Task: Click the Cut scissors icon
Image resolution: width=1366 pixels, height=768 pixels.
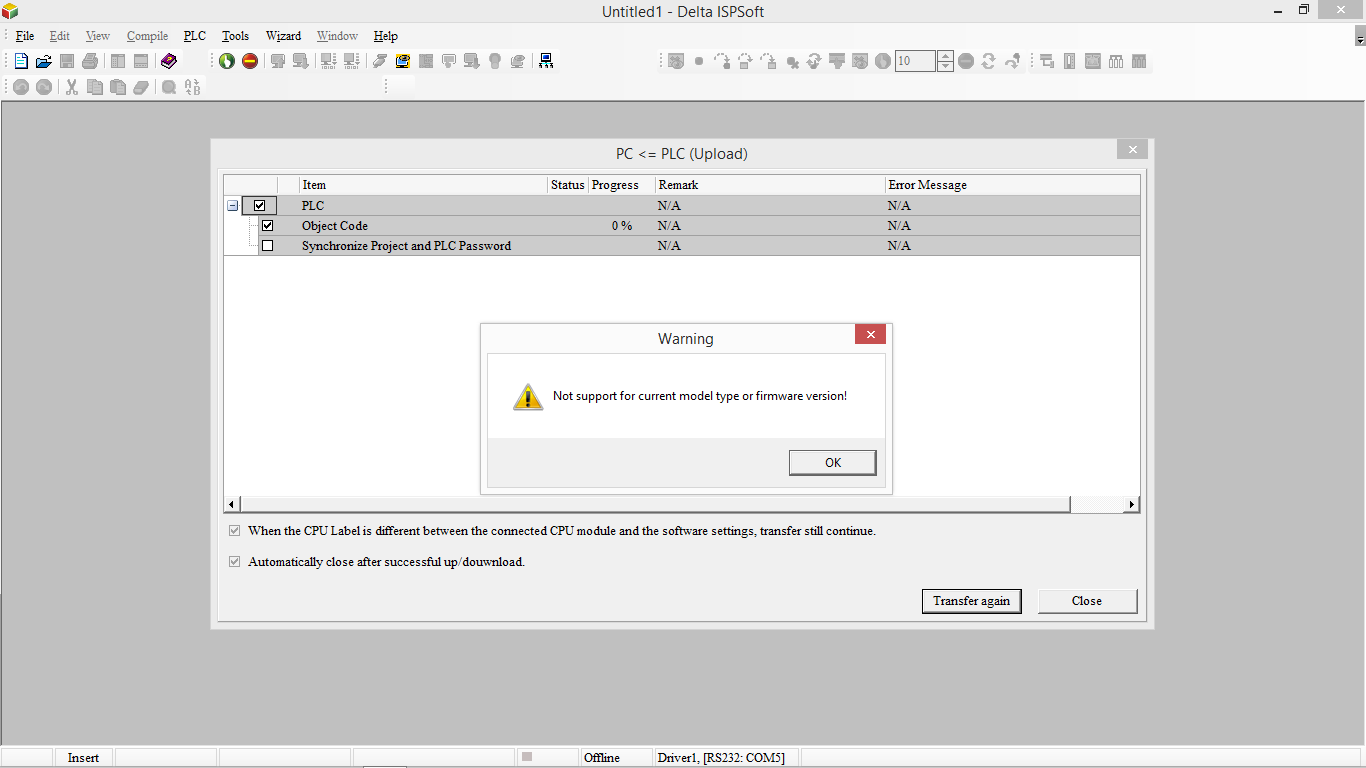Action: 72,87
